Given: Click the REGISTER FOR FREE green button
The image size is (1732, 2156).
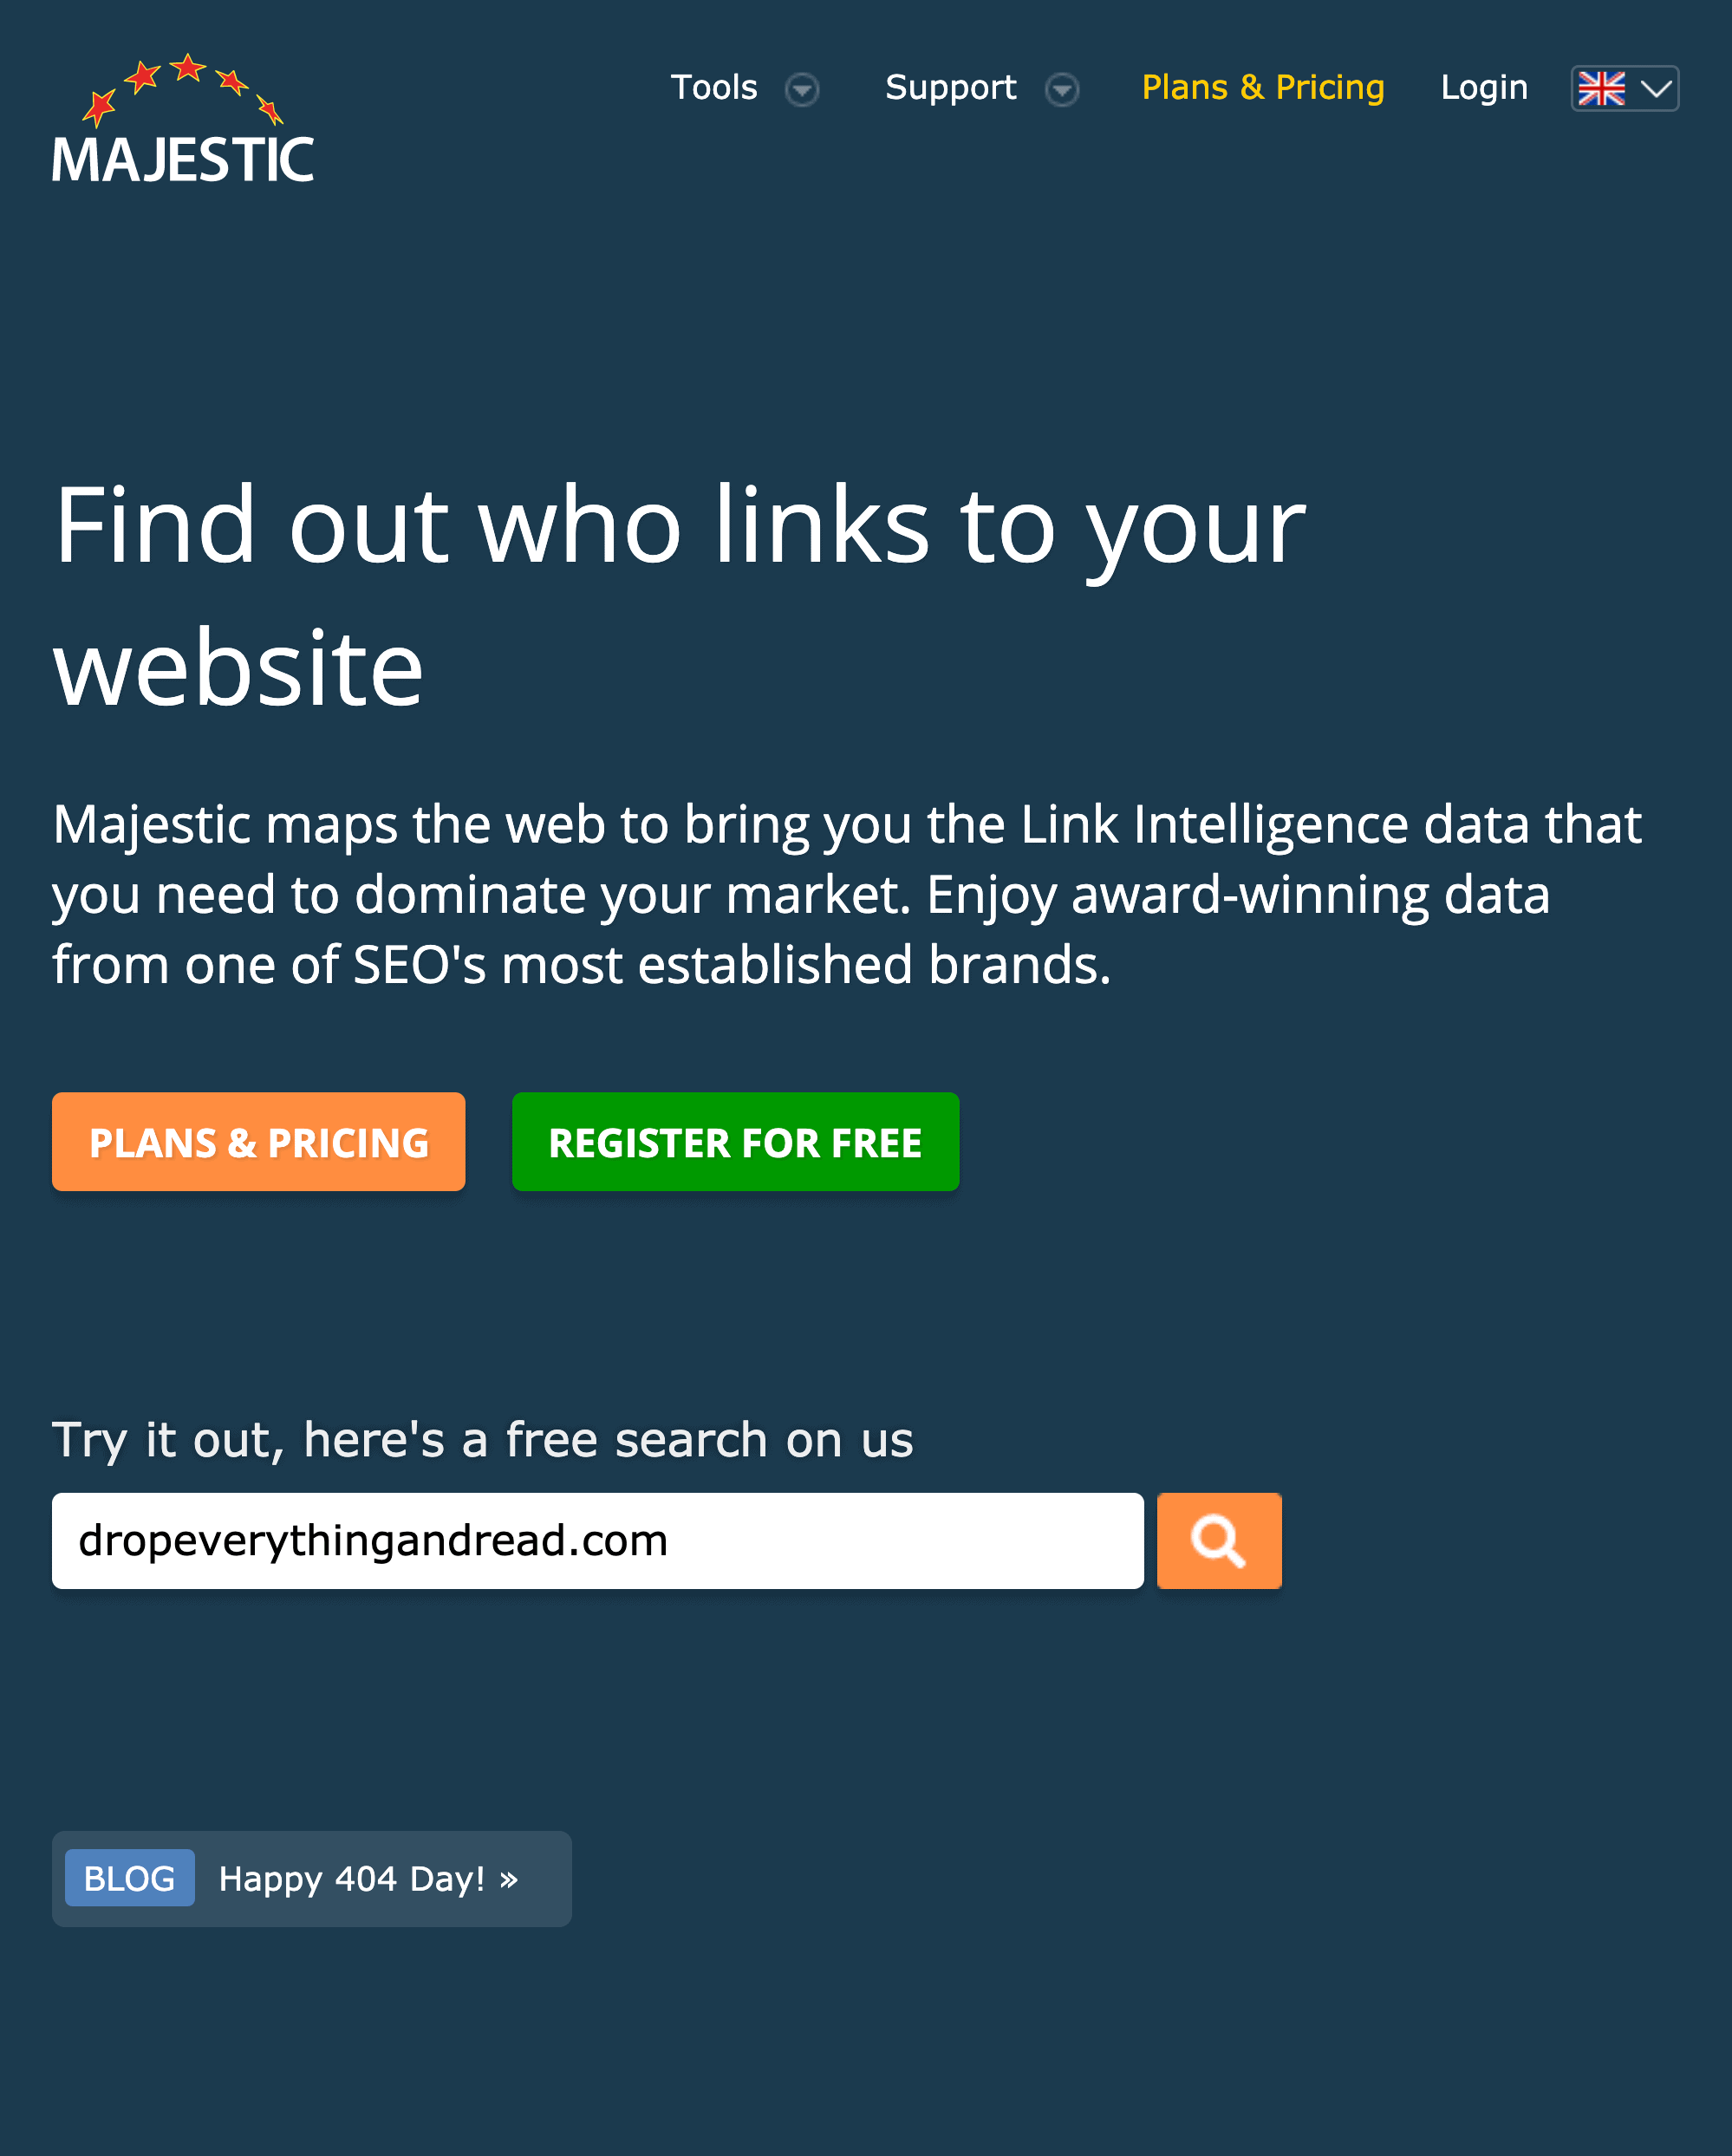Looking at the screenshot, I should [735, 1142].
